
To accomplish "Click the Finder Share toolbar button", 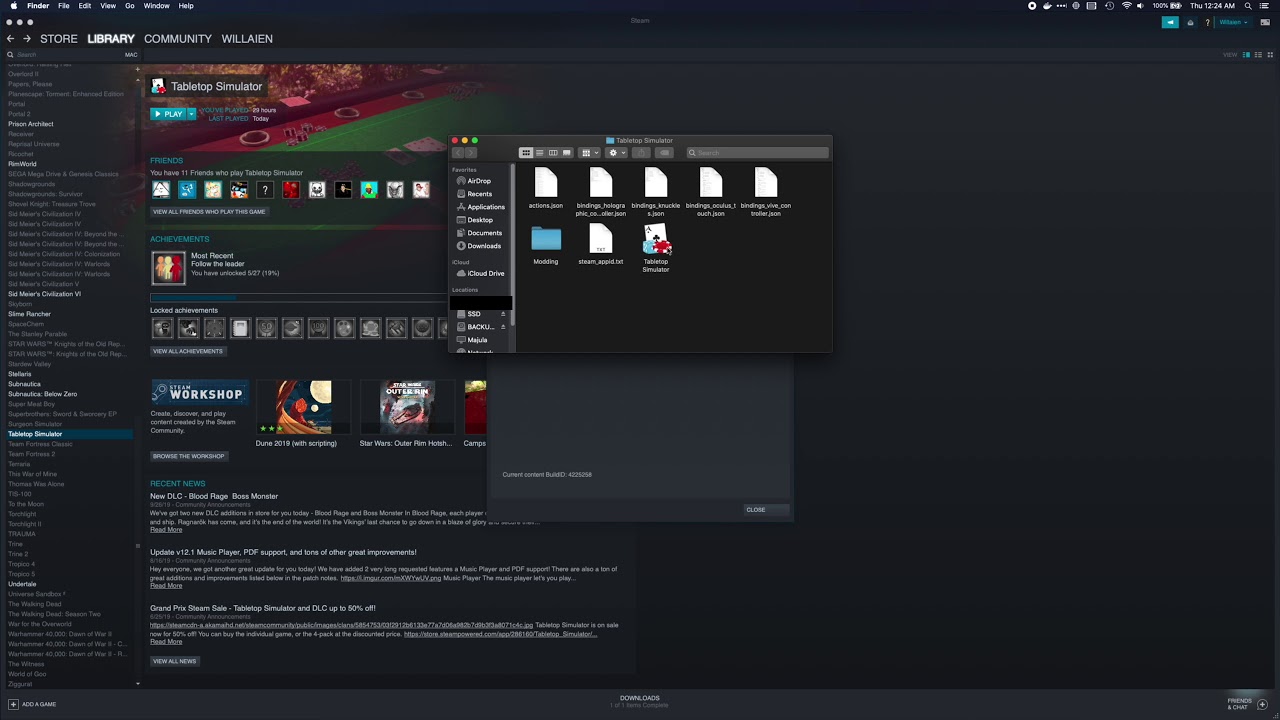I will [642, 153].
